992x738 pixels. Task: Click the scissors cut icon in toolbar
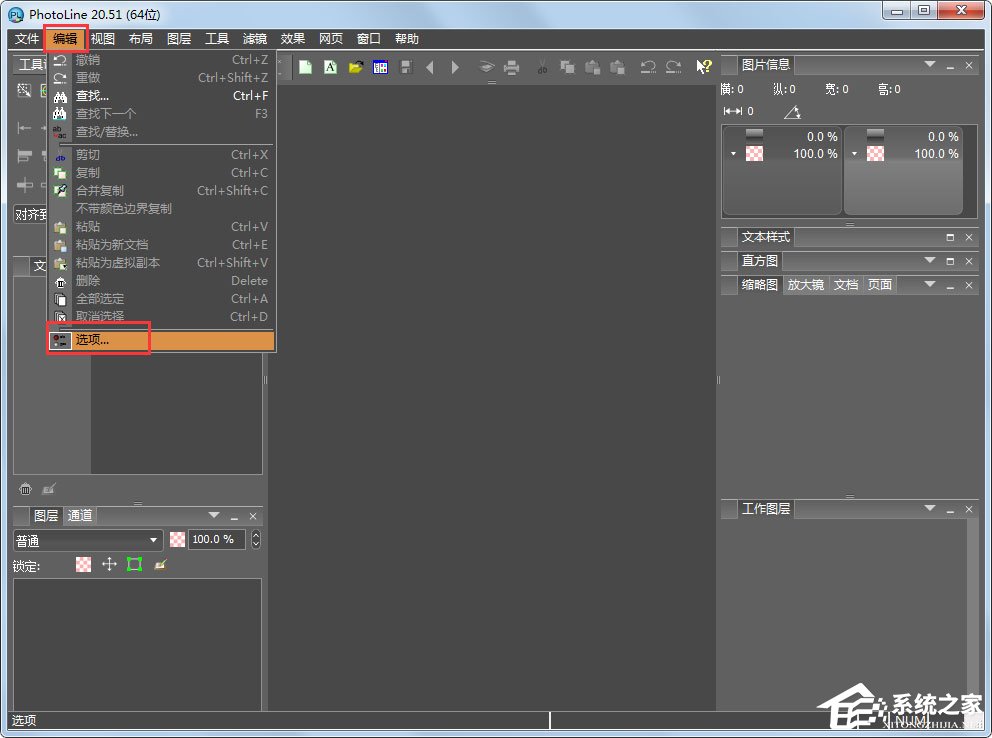pyautogui.click(x=542, y=67)
